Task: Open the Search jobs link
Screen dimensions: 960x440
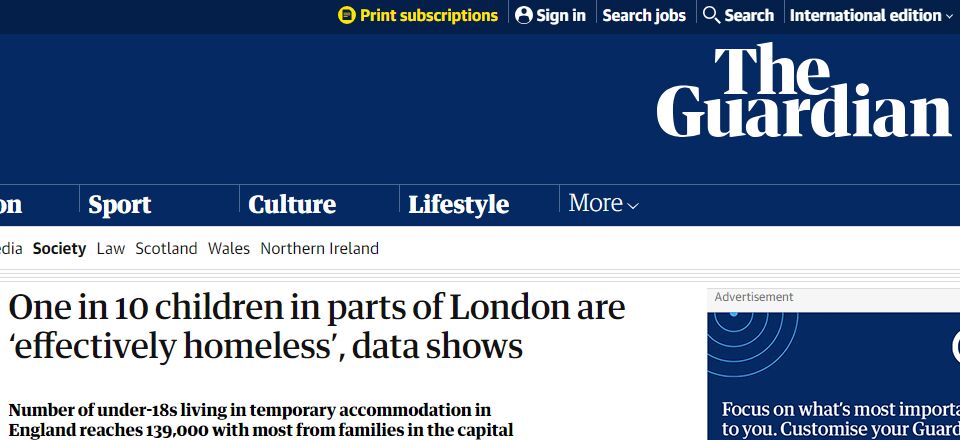Action: point(644,15)
